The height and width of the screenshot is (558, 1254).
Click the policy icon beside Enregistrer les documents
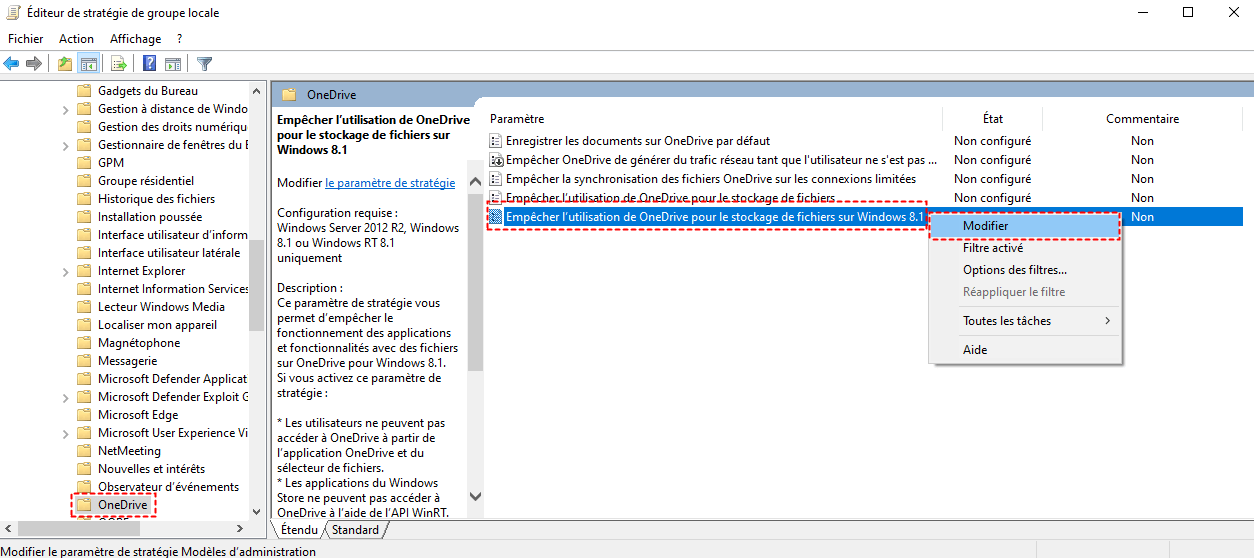(495, 141)
